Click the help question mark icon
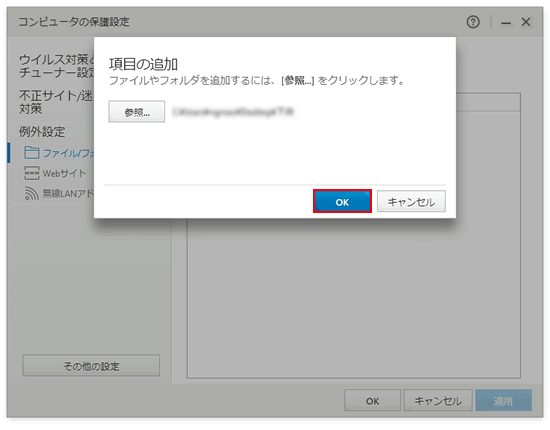 coord(473,22)
